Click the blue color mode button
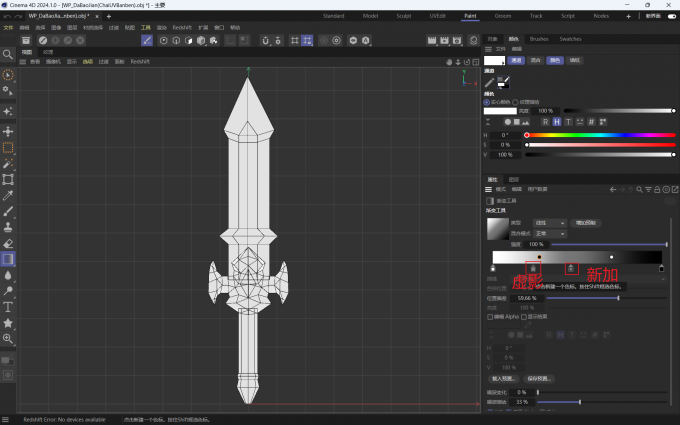This screenshot has height=425, width=680. tap(555, 60)
